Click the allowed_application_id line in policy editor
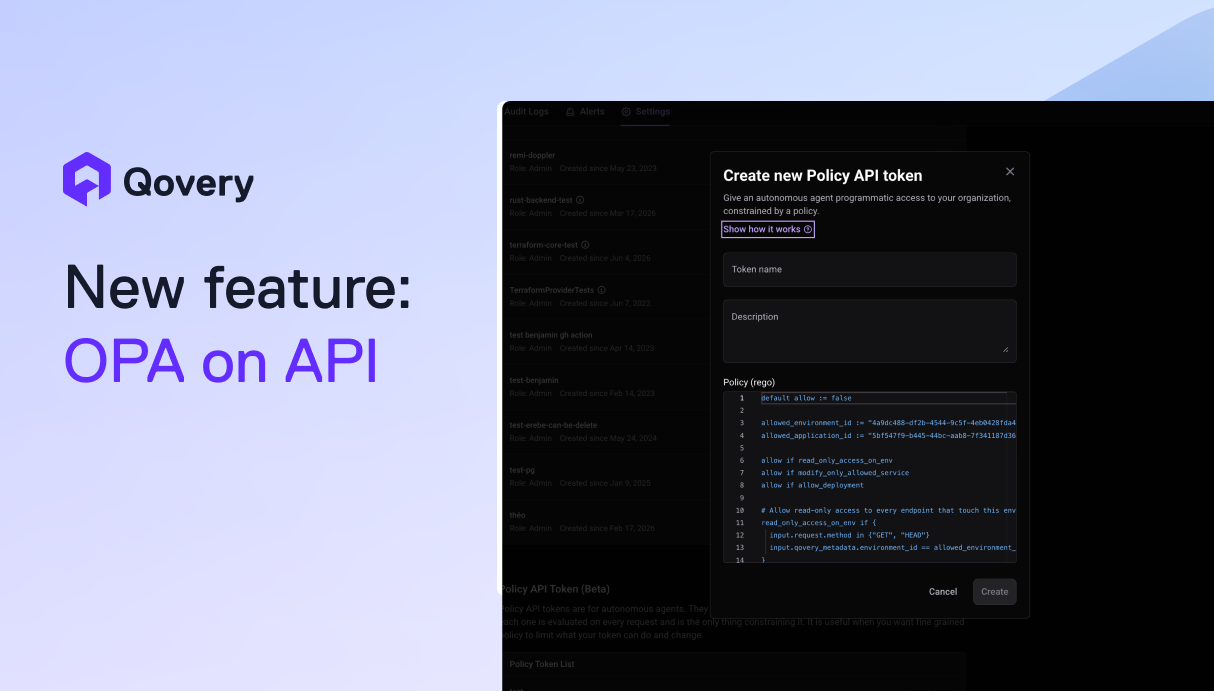1214x691 pixels. pos(888,436)
